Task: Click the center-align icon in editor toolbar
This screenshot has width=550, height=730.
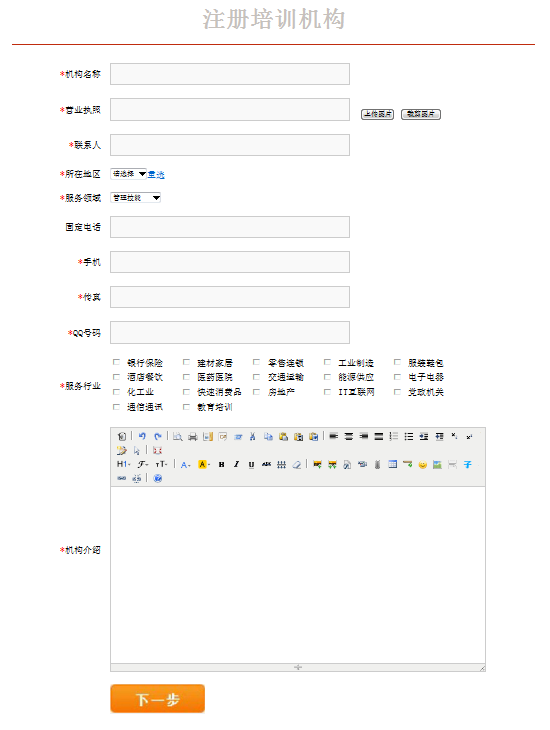Action: coord(349,436)
